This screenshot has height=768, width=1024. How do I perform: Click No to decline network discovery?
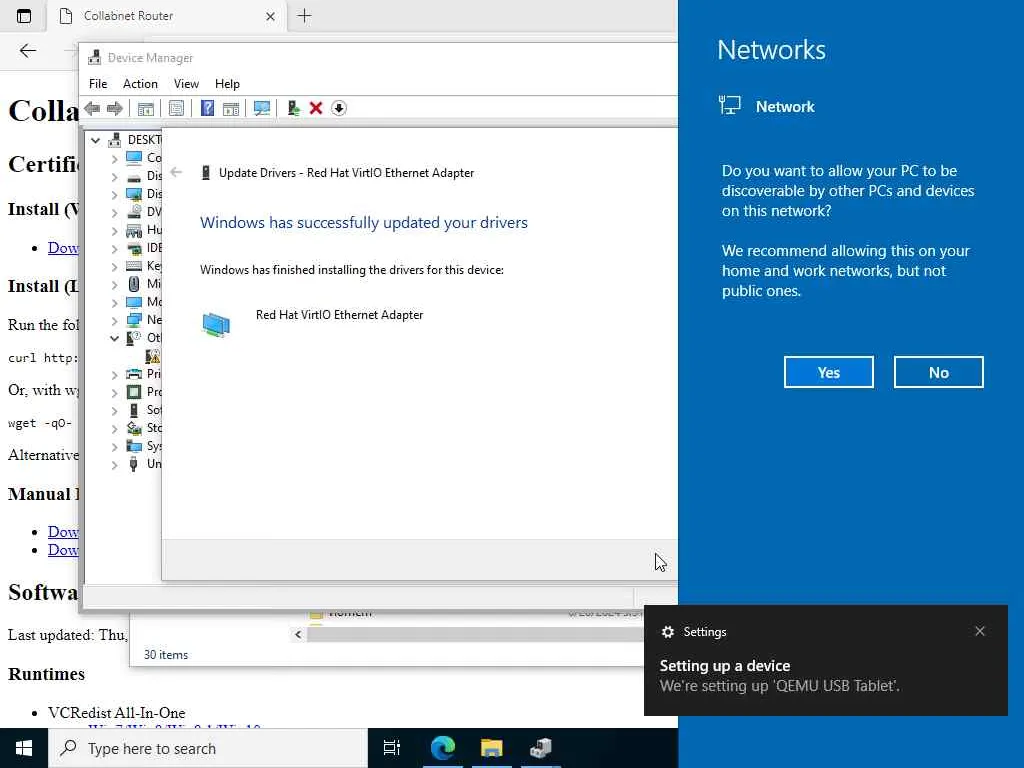tap(938, 372)
